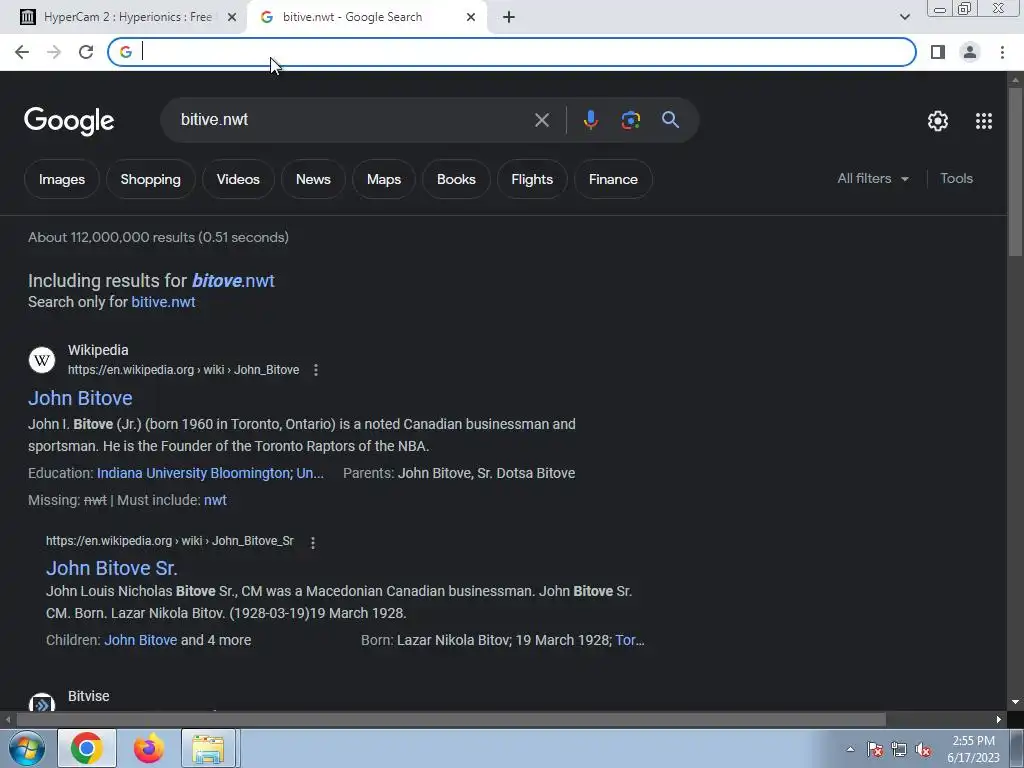Click the Must include nwt link
1024x768 pixels.
(215, 500)
